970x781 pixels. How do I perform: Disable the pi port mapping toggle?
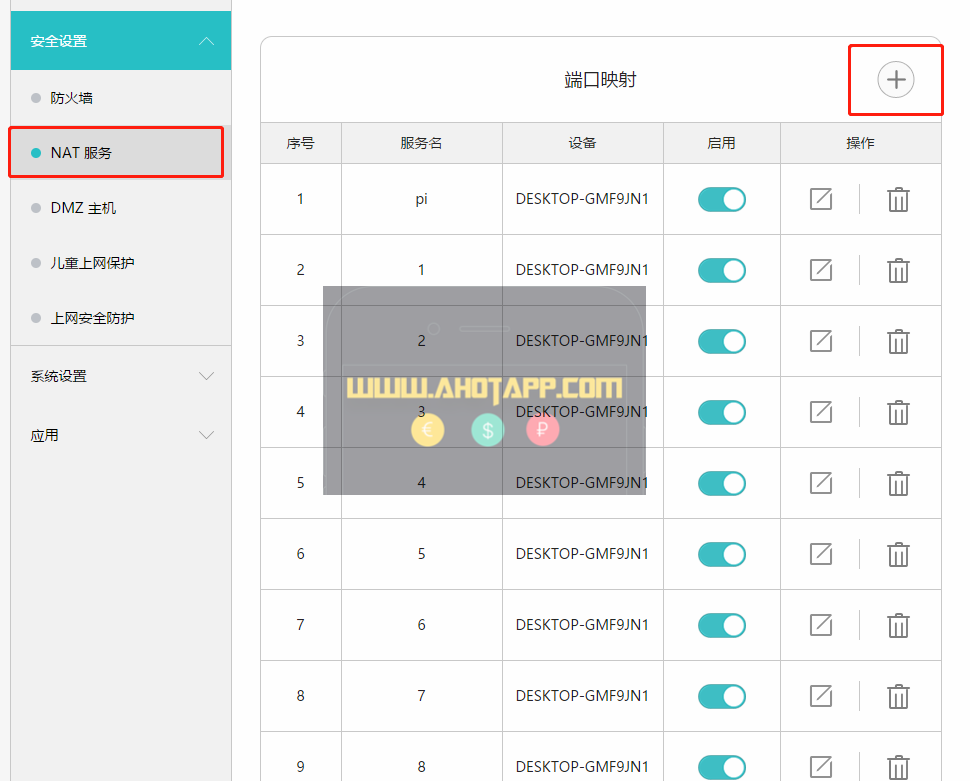pyautogui.click(x=722, y=199)
